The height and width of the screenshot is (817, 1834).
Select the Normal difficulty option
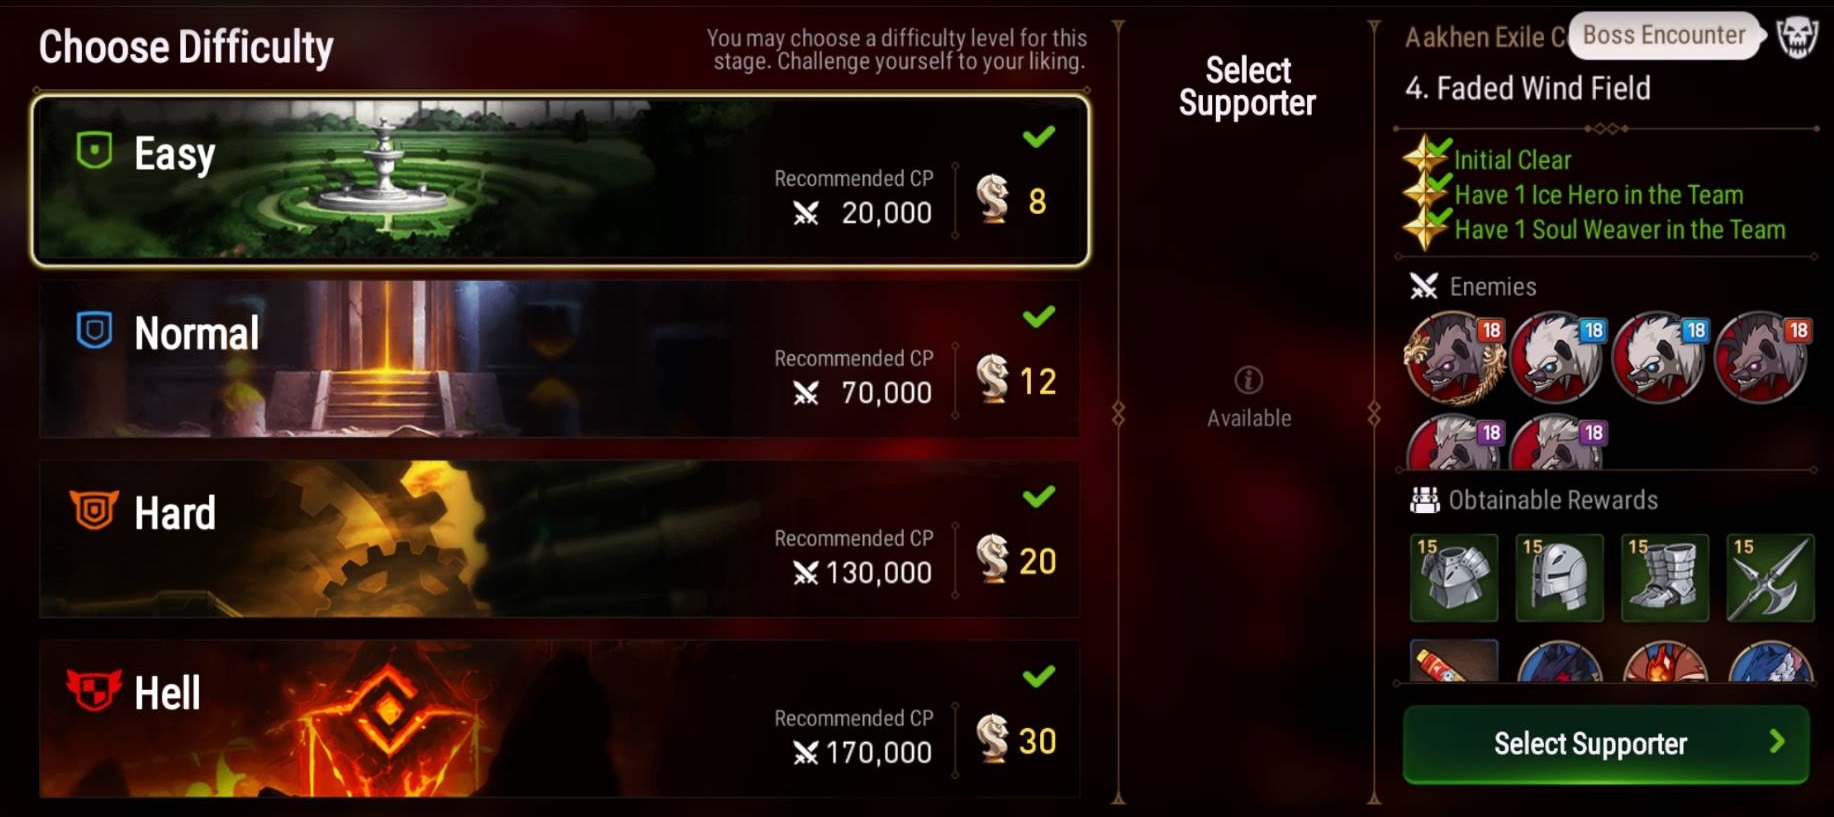pyautogui.click(x=560, y=360)
